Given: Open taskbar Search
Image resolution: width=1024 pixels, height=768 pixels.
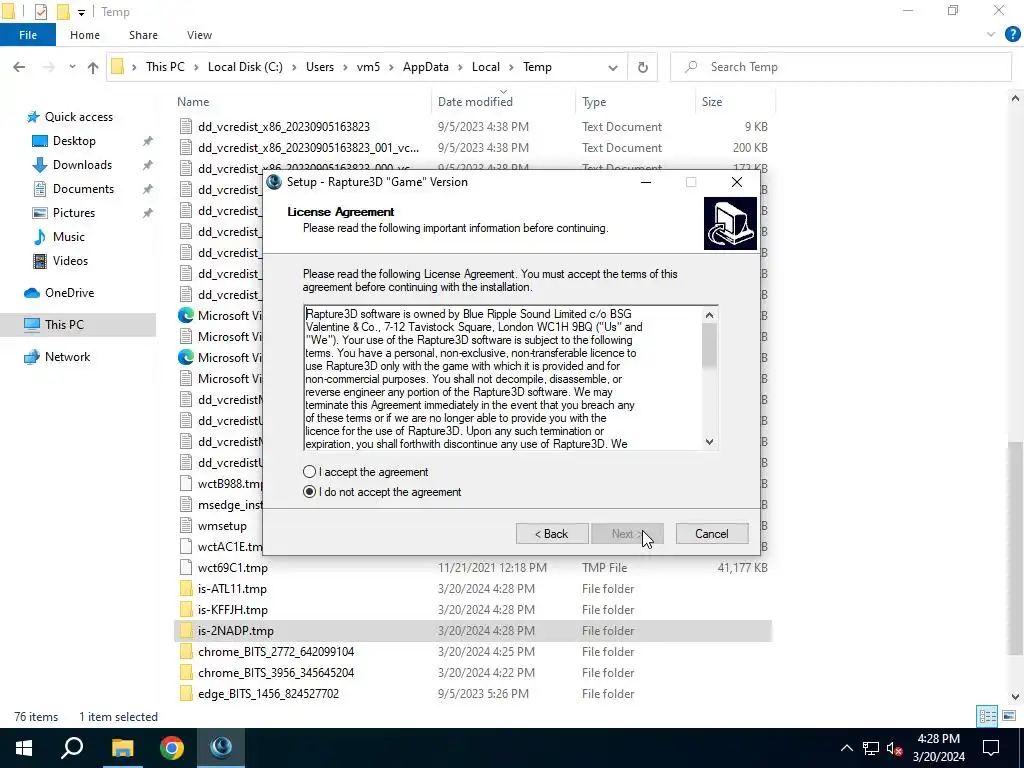Looking at the screenshot, I should click(x=72, y=748).
